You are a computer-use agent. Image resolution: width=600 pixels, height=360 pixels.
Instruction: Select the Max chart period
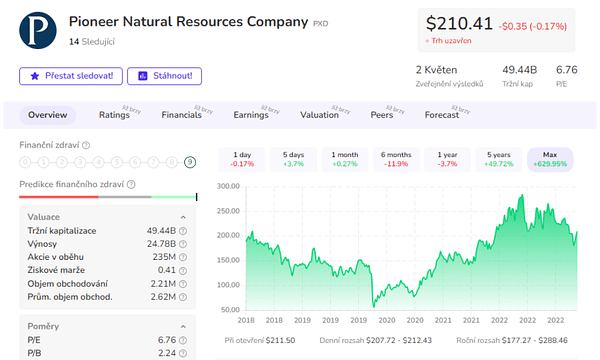550,160
